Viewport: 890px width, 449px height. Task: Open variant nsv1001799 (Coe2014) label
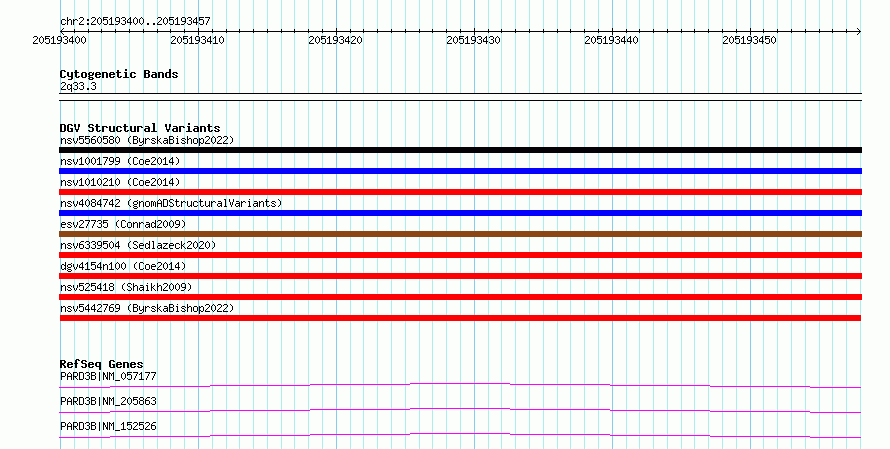120,161
